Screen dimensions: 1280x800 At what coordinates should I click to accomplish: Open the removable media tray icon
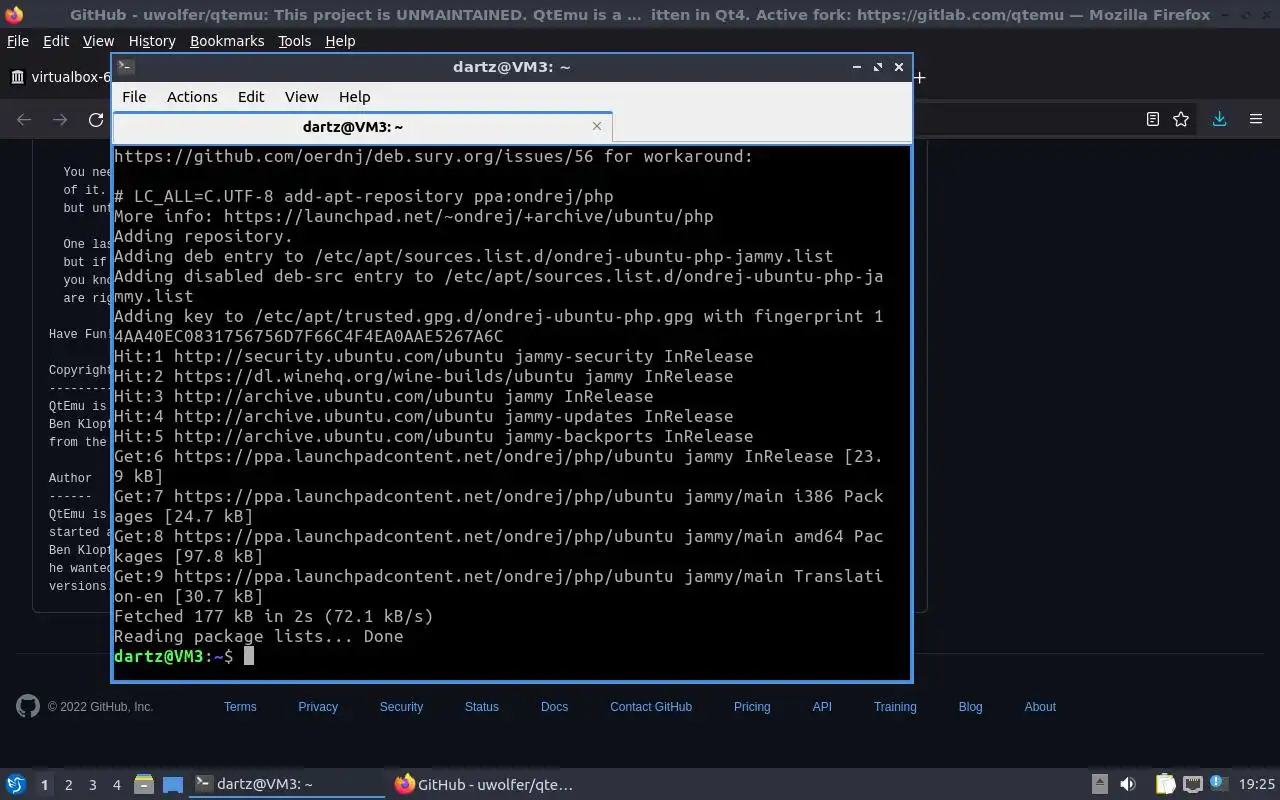[x=1099, y=785]
